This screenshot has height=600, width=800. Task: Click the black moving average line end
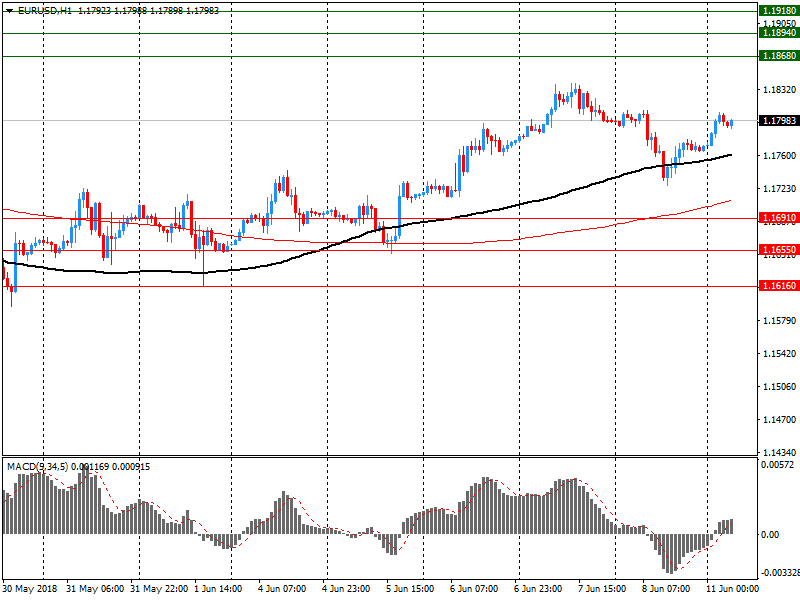click(x=731, y=155)
